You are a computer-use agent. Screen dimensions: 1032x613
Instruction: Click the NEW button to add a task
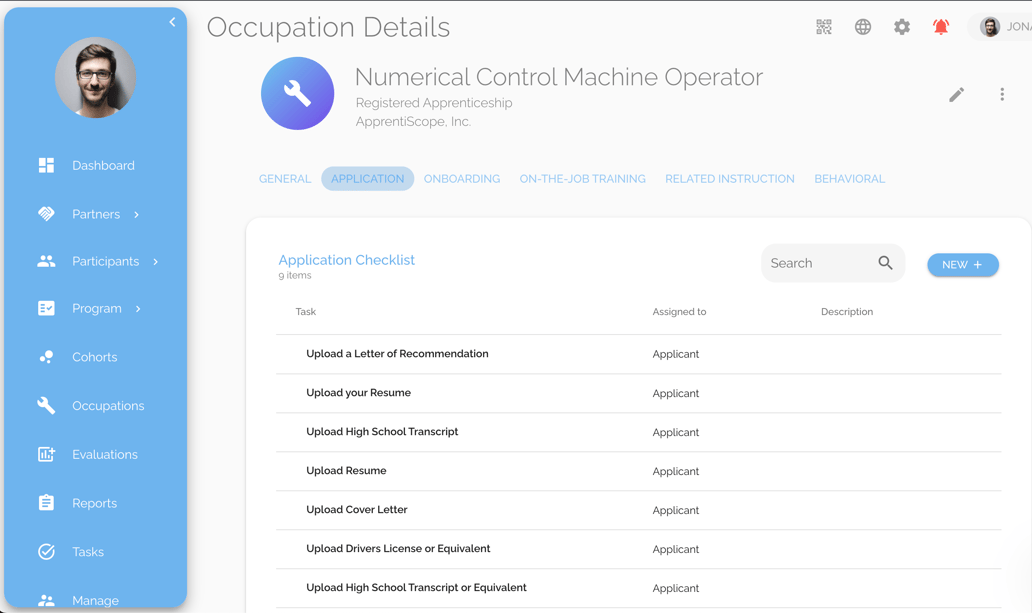tap(962, 264)
